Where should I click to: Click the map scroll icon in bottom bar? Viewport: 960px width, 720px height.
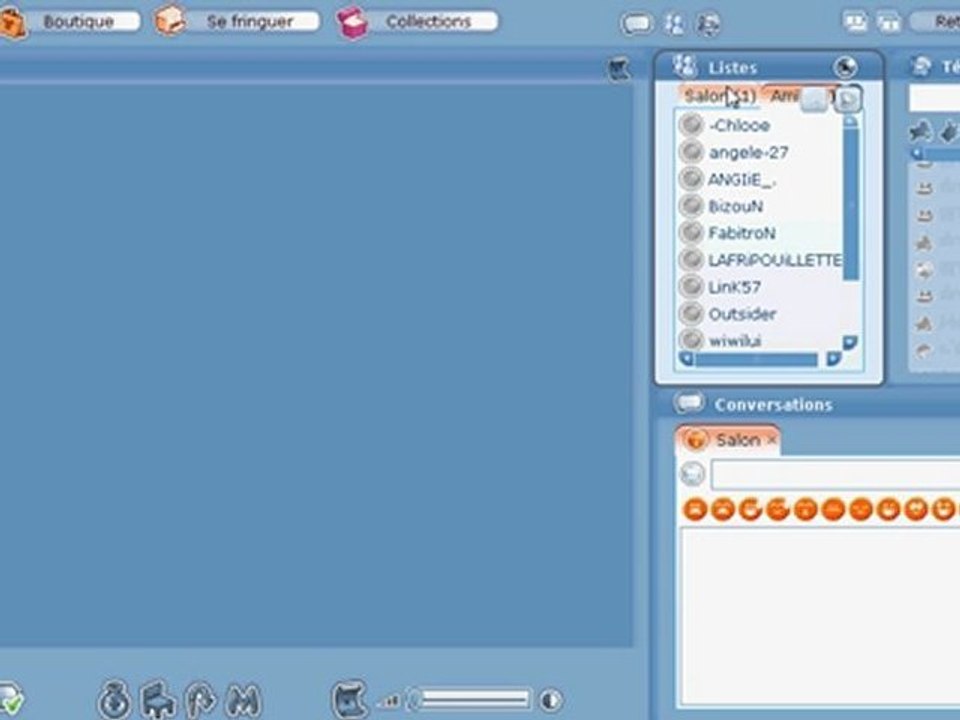pyautogui.click(x=350, y=699)
